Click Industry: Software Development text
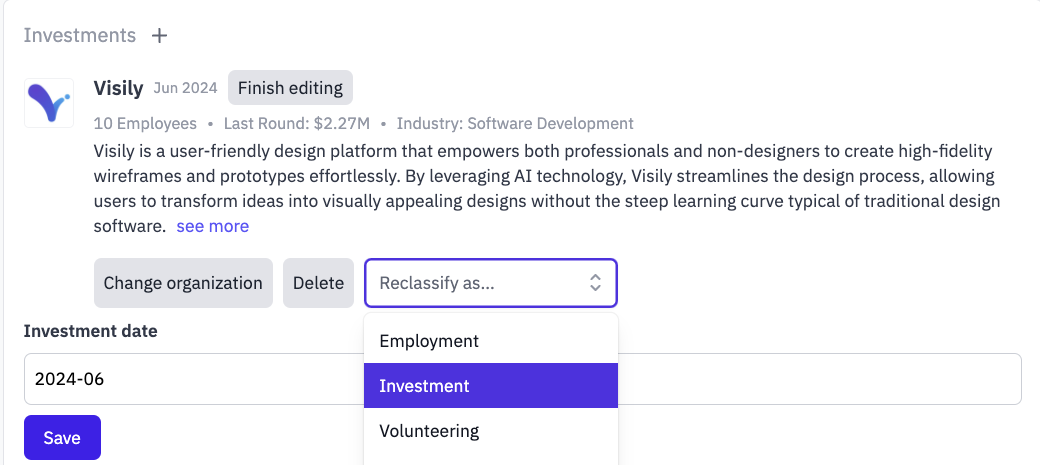This screenshot has height=465, width=1040. (x=515, y=123)
